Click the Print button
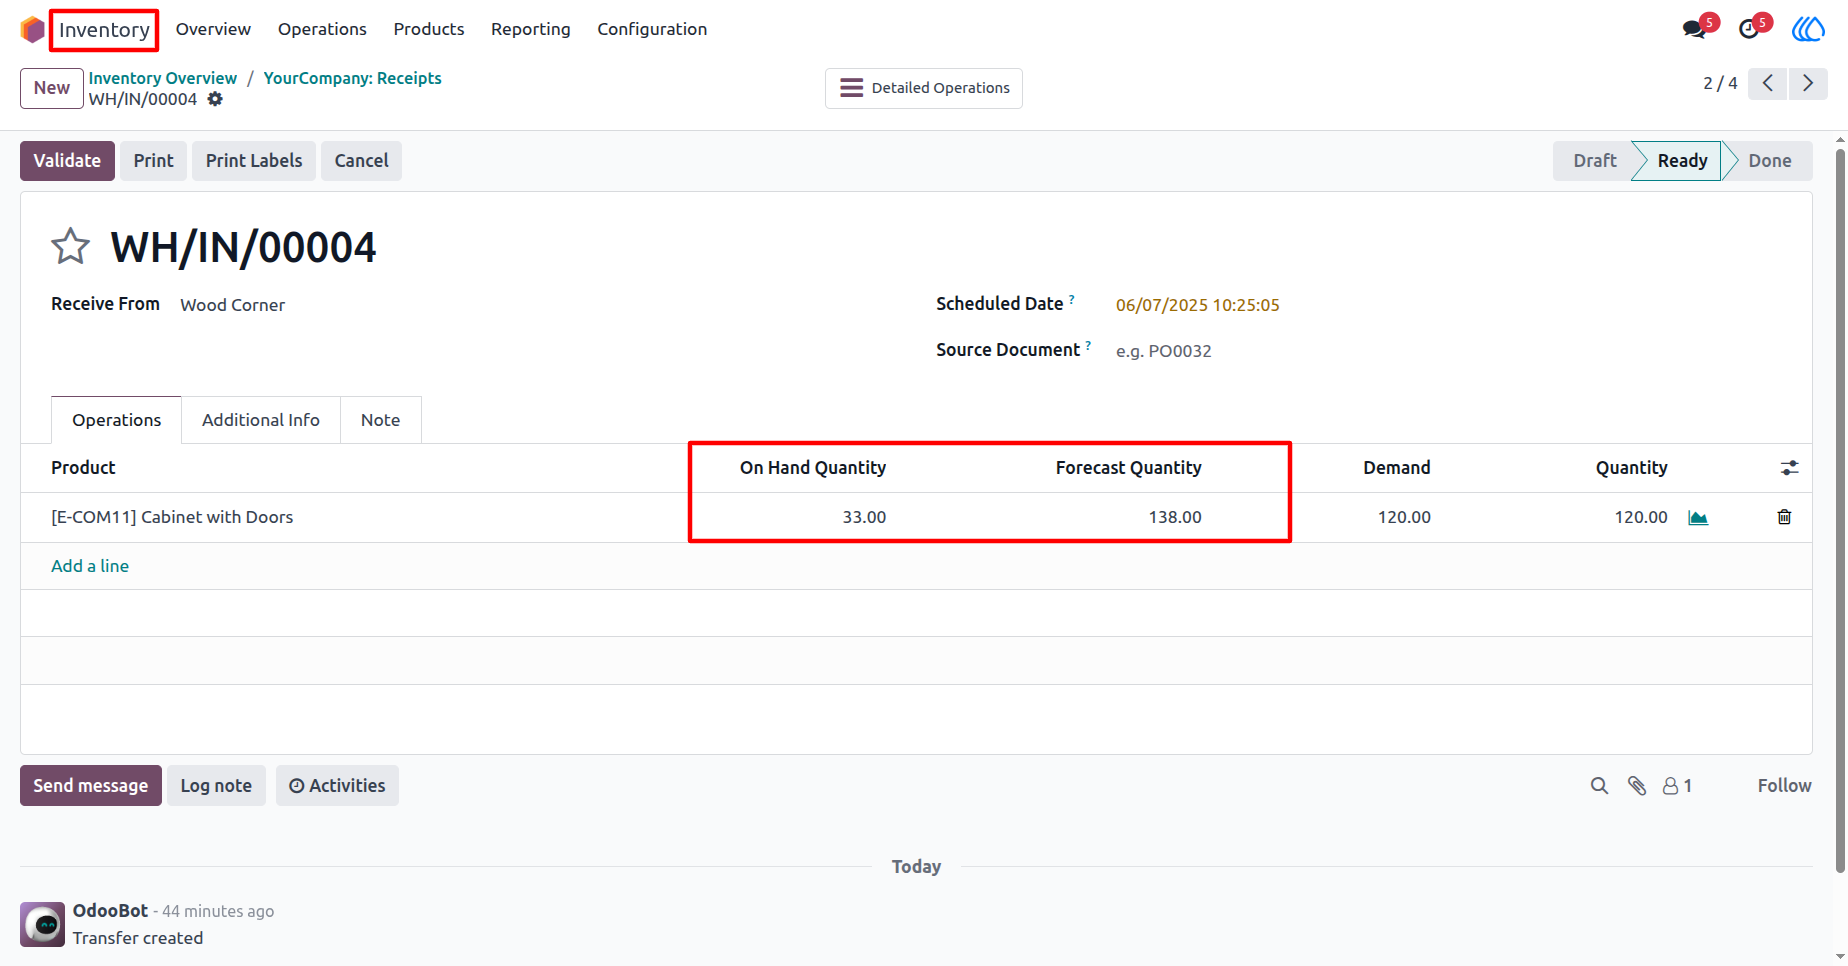 click(x=154, y=161)
